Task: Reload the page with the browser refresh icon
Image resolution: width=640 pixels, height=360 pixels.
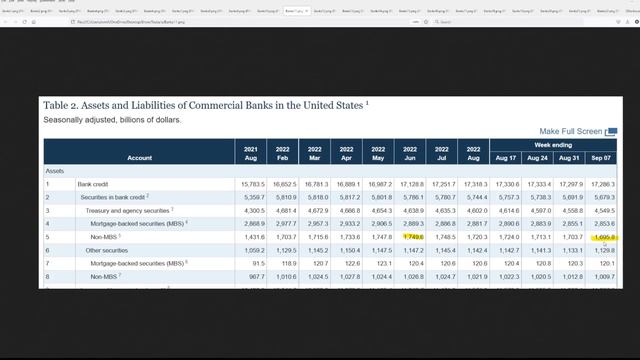Action: pos(24,22)
